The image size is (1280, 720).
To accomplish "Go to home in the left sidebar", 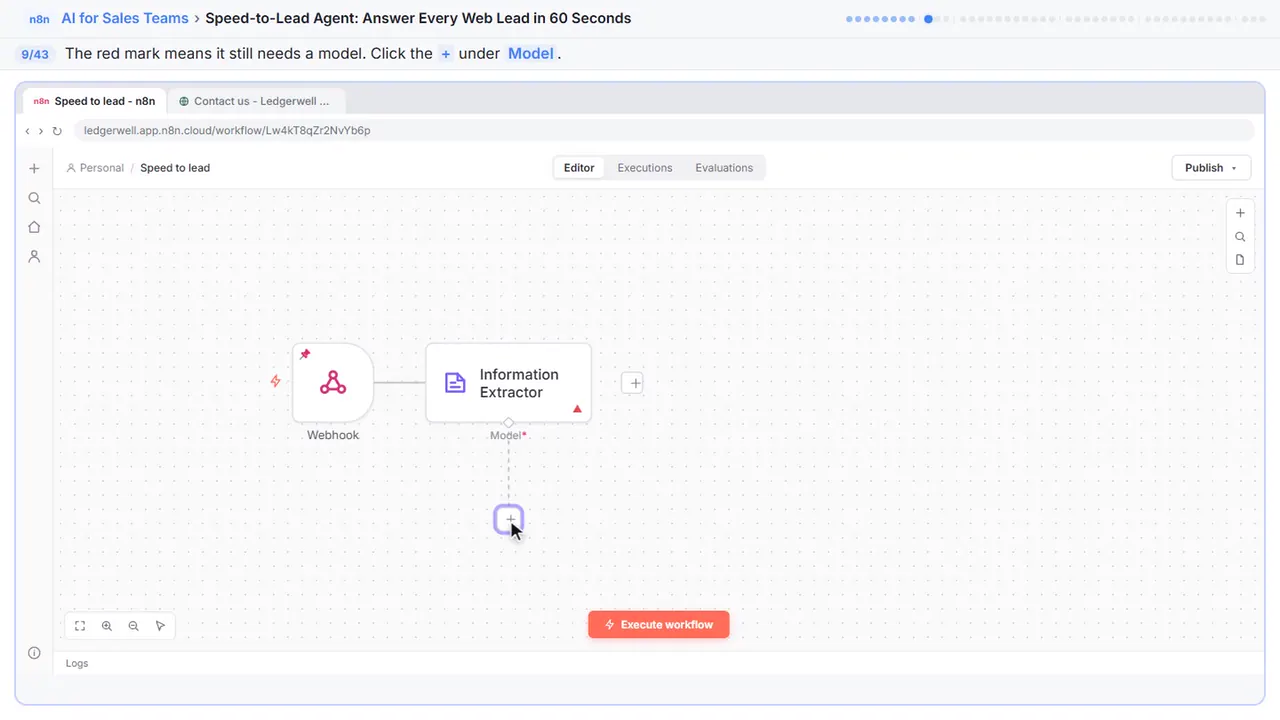I will tap(34, 227).
